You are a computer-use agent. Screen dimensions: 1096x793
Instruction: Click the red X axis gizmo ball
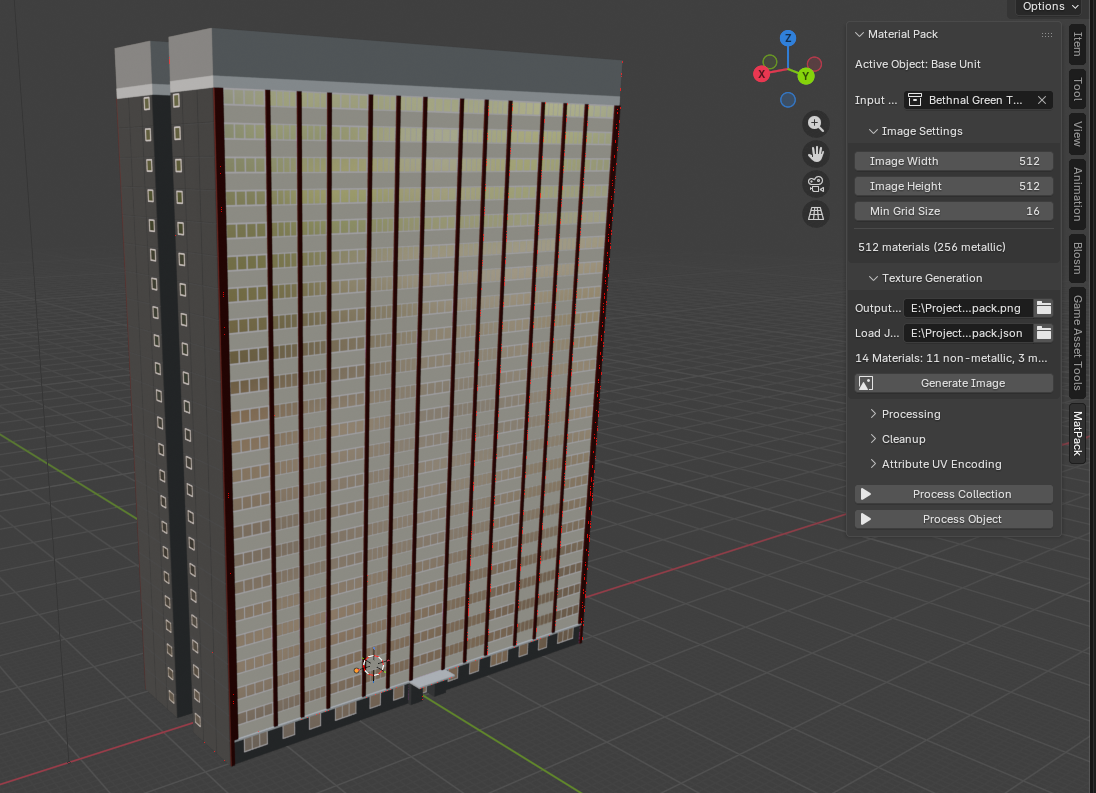click(x=762, y=74)
